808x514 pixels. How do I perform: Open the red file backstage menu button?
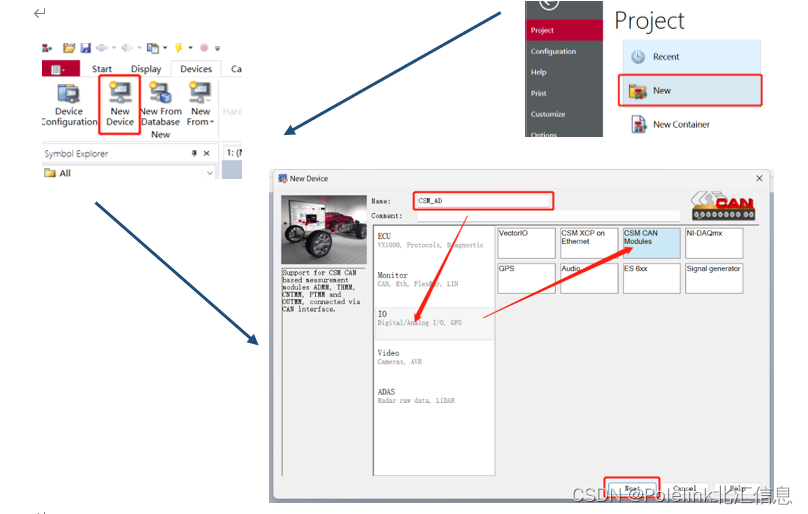pos(61,69)
